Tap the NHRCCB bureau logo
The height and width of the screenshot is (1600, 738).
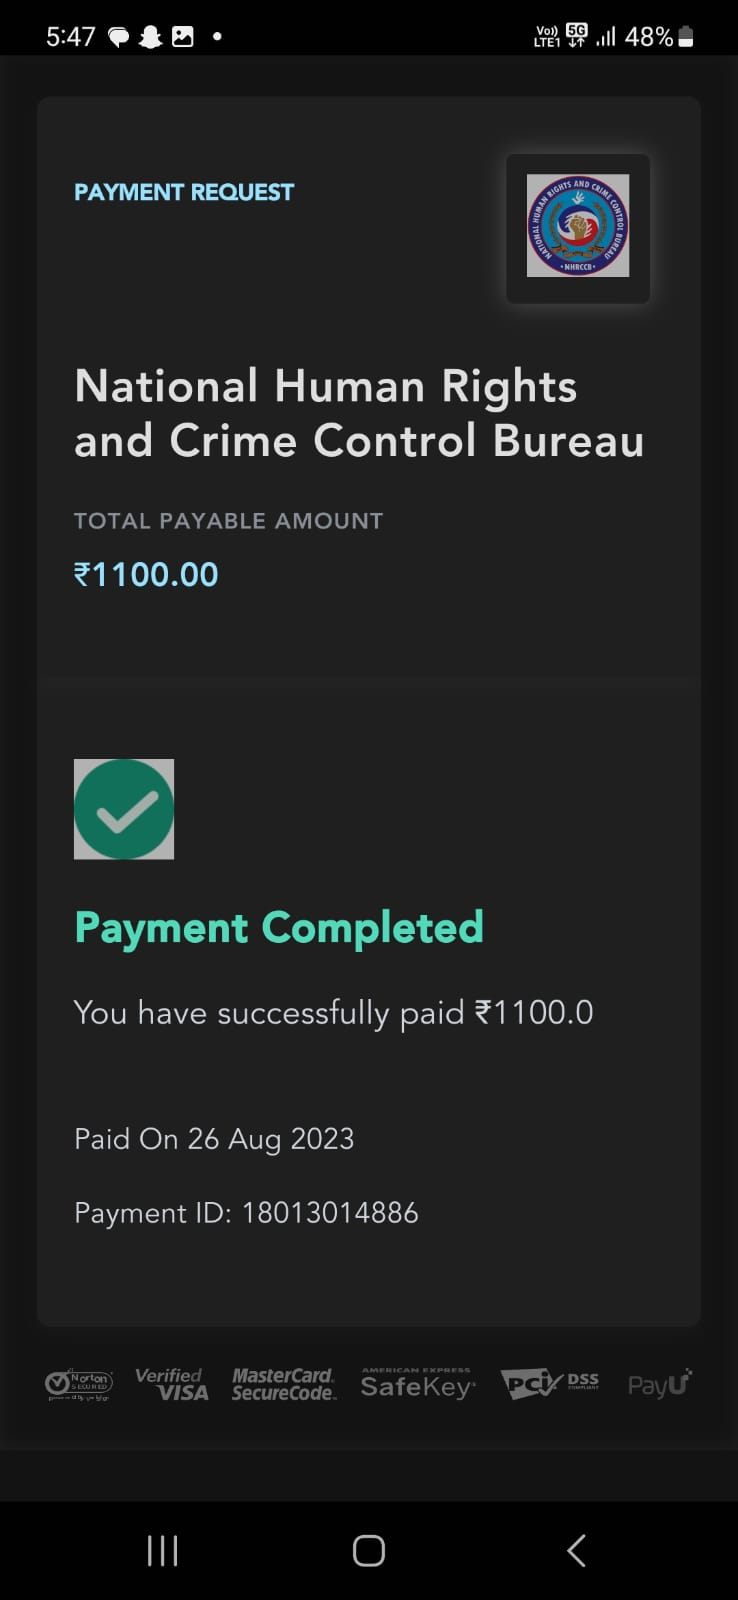(x=578, y=226)
